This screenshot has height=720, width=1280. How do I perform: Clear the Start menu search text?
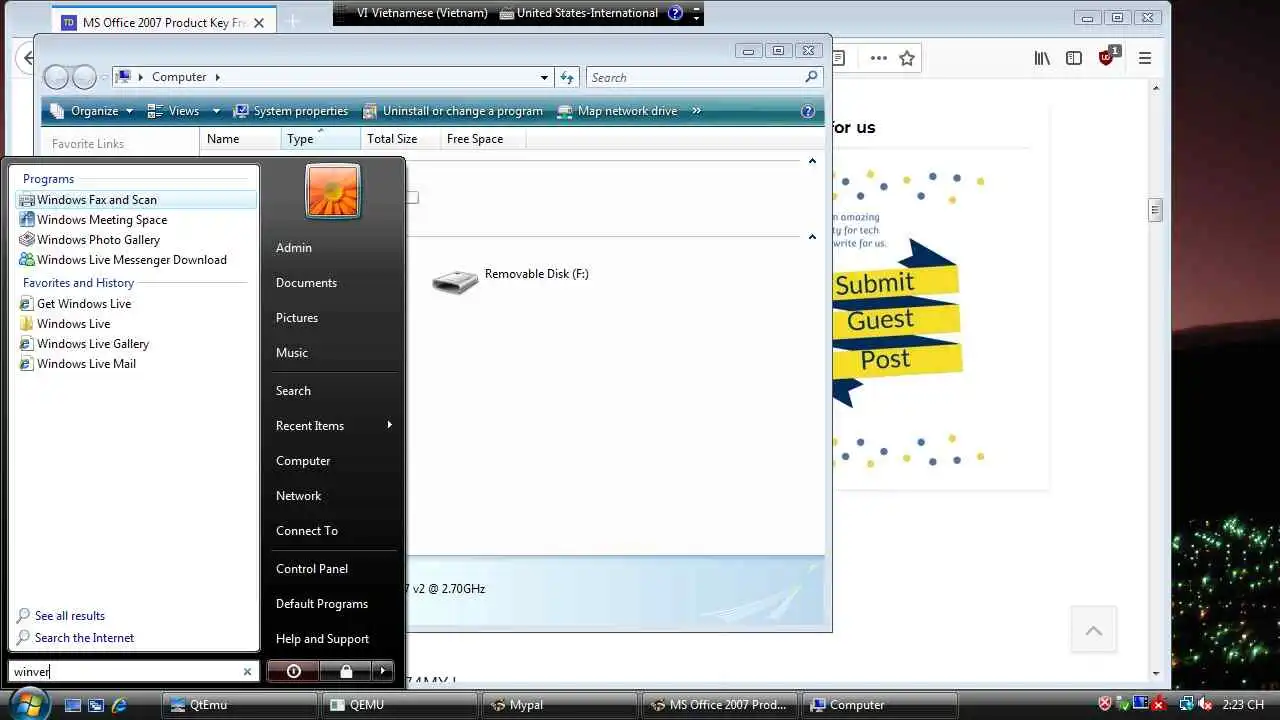[248, 672]
